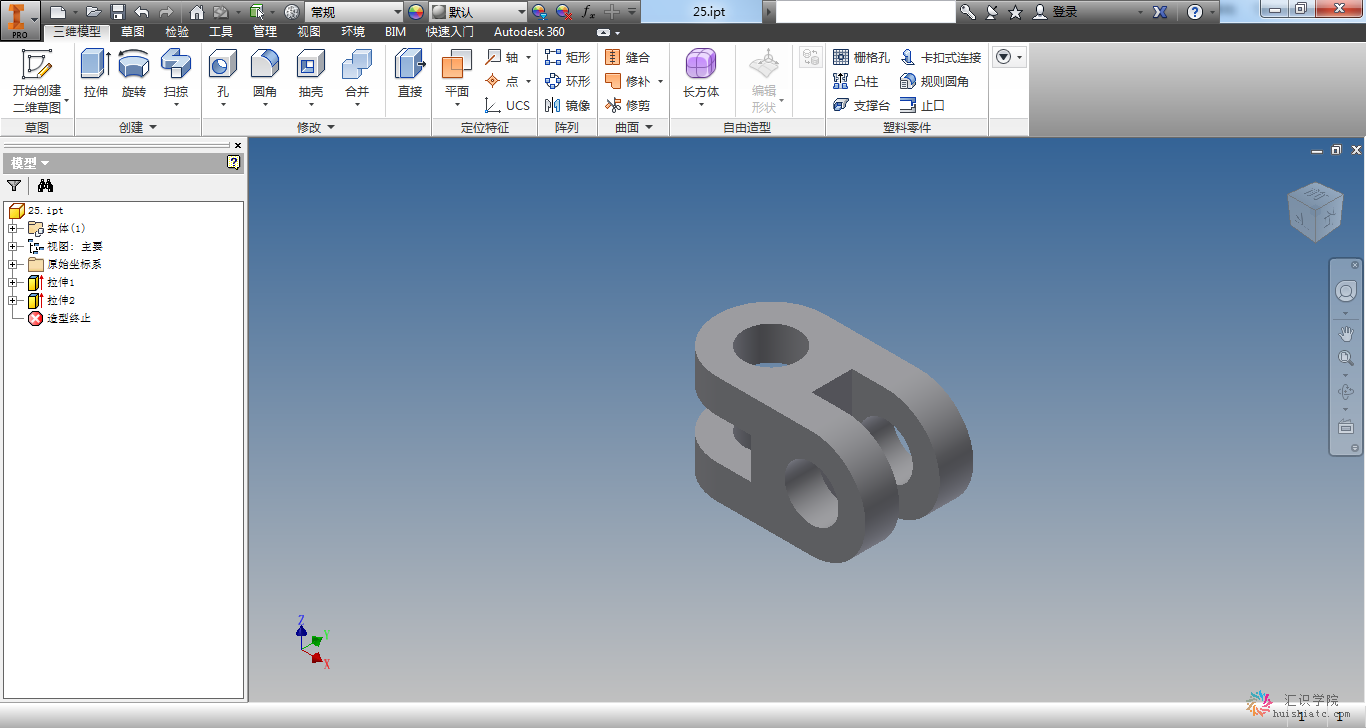Select the Fillet (圆角) tool
The image size is (1366, 728).
point(265,78)
